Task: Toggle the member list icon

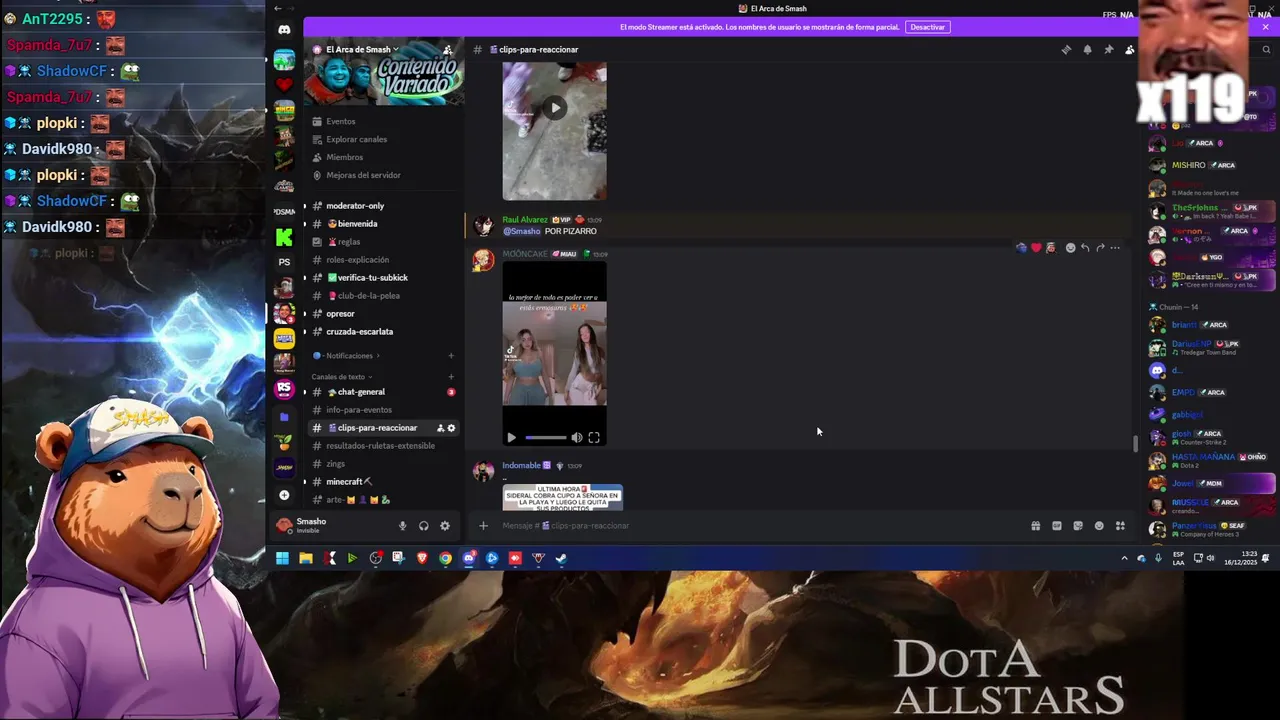Action: [x=1129, y=49]
